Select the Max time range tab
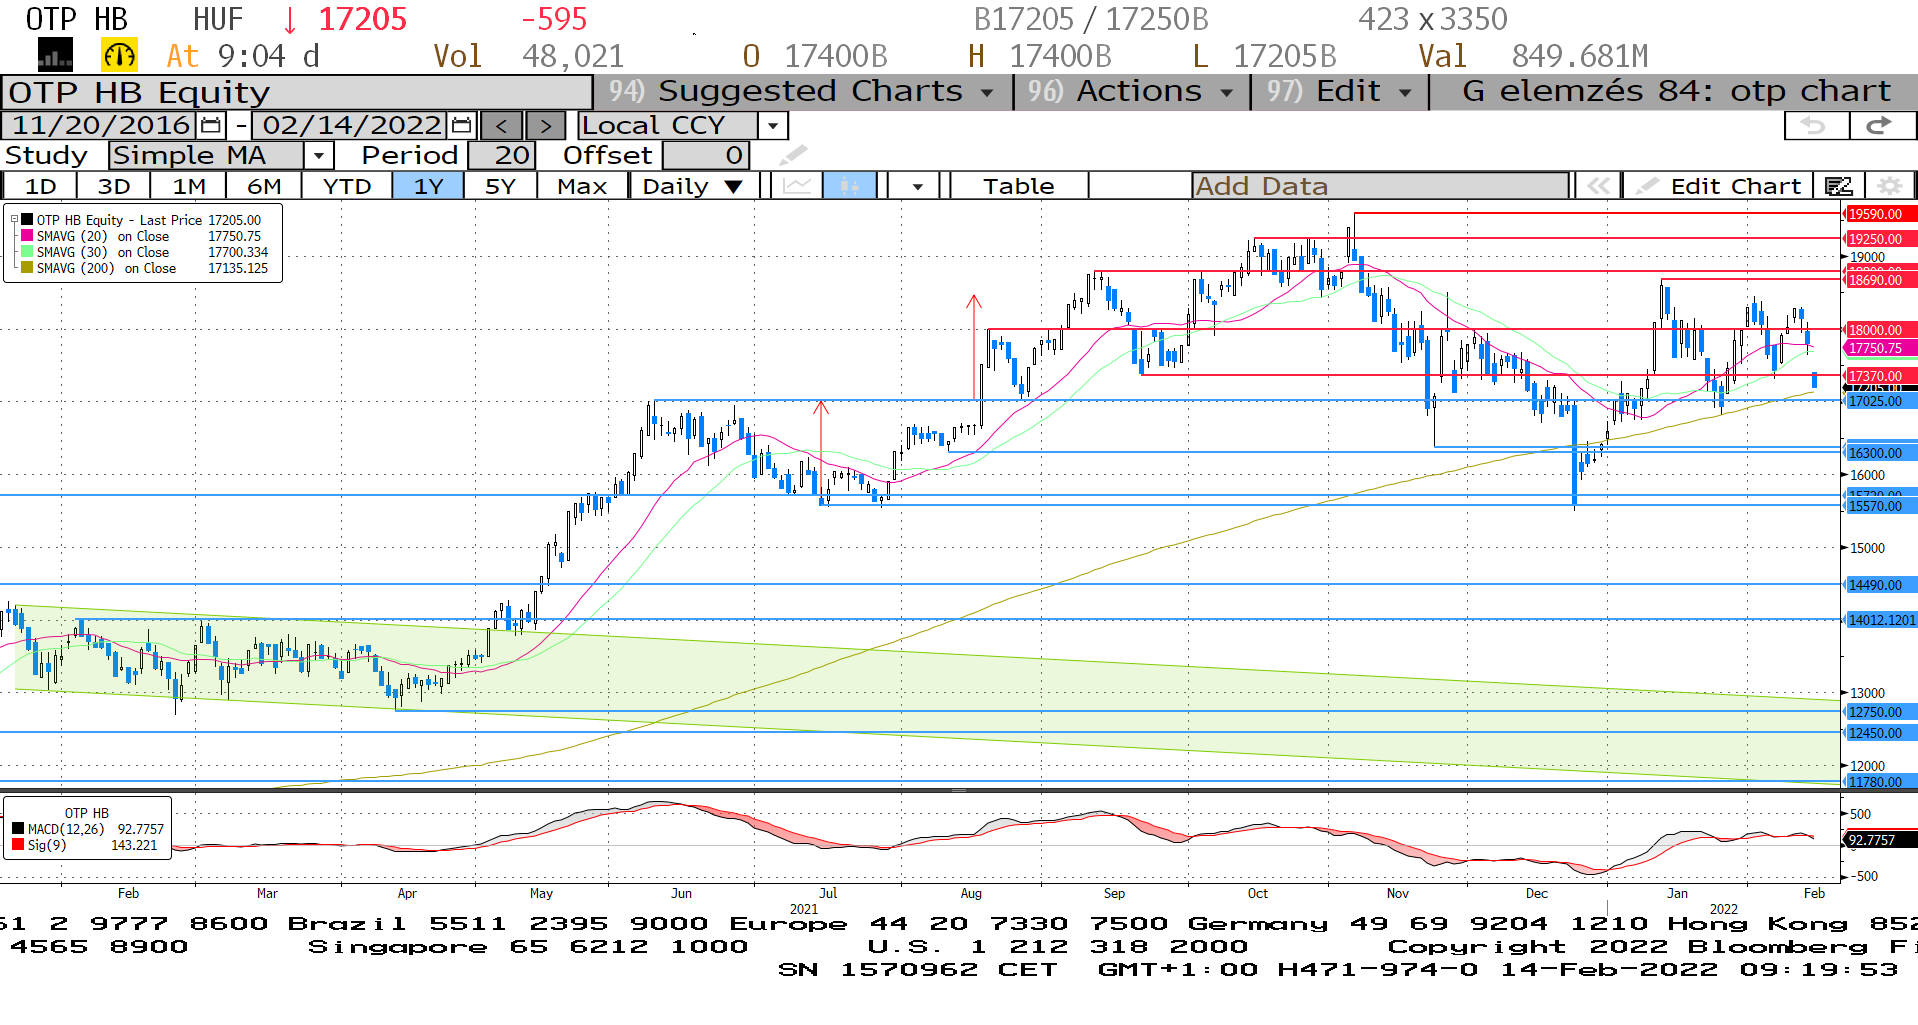This screenshot has width=1918, height=1025. (582, 186)
